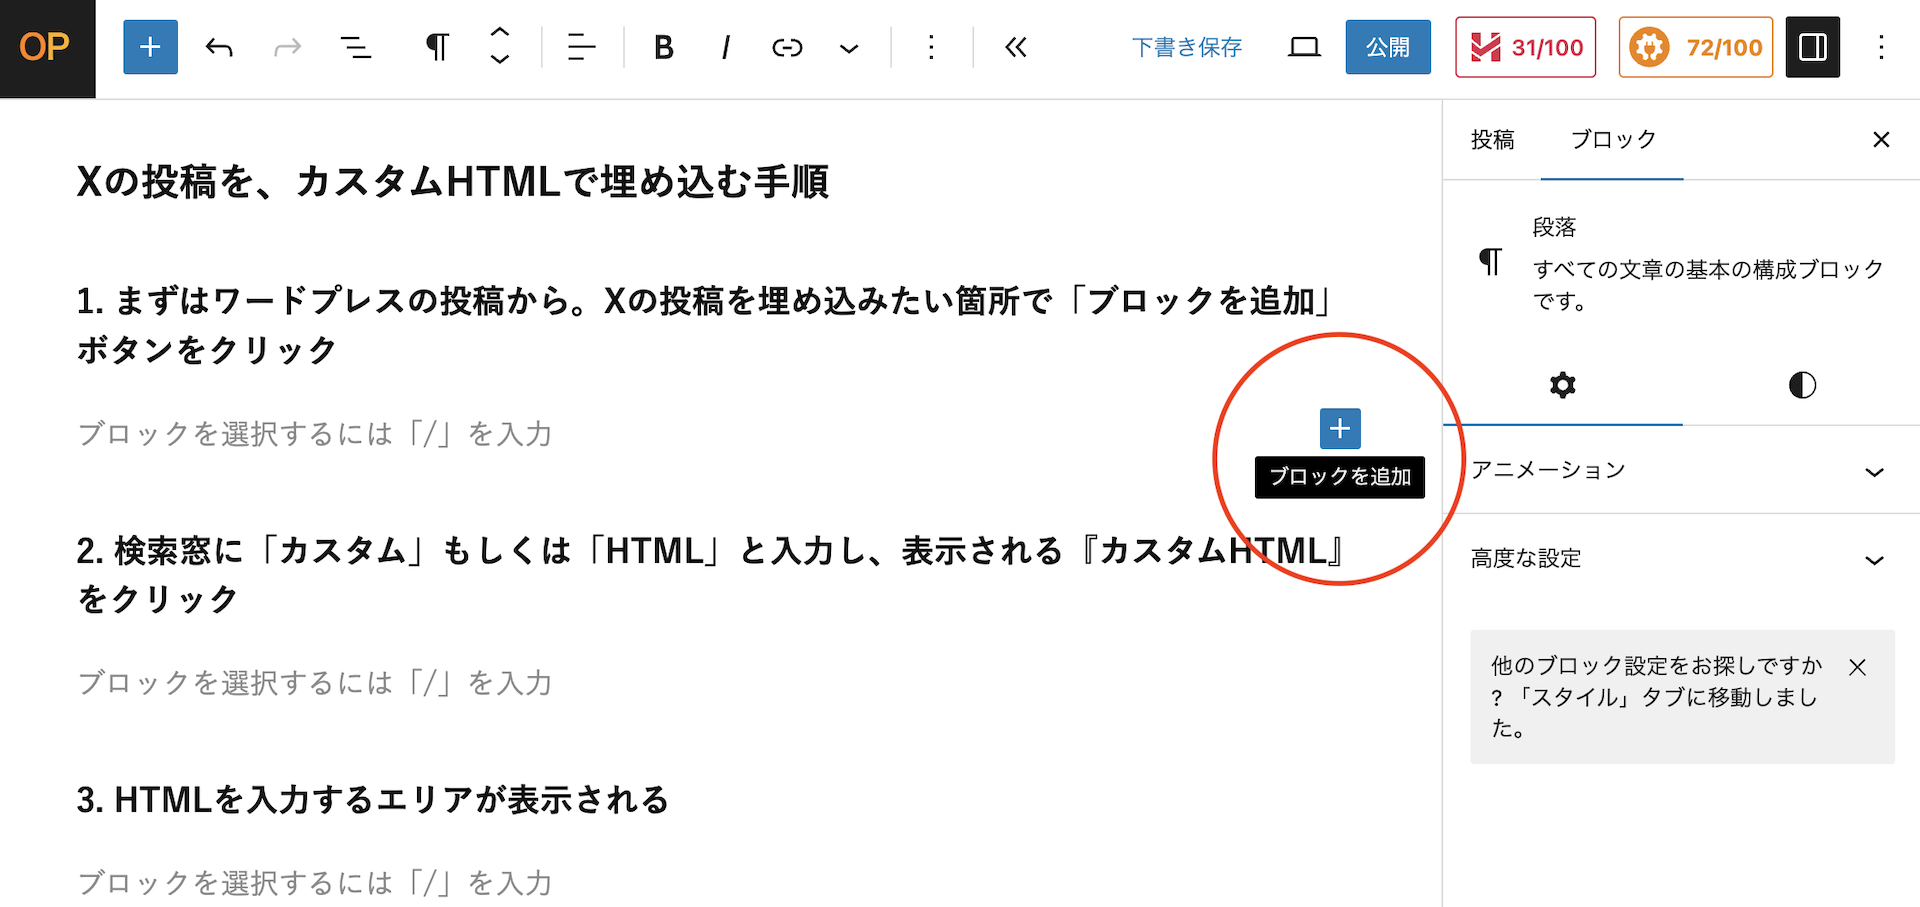The width and height of the screenshot is (1920, 907).
Task: Close the settings sidebar
Action: pos(1881,140)
